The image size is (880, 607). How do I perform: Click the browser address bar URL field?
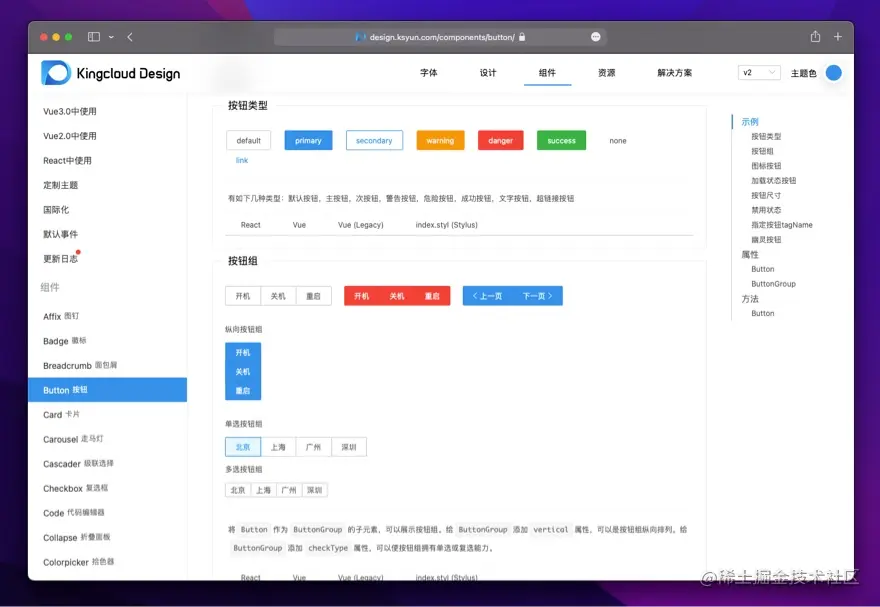pos(440,36)
